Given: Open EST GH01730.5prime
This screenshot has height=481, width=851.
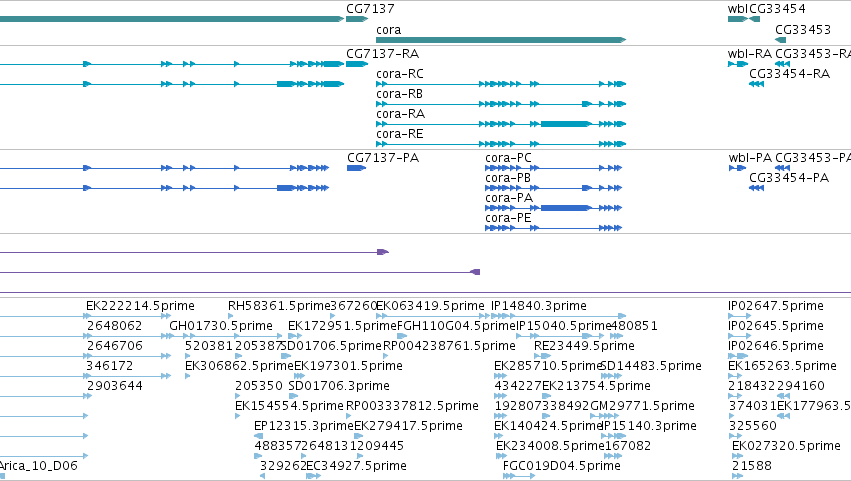Looking at the screenshot, I should coord(221,326).
